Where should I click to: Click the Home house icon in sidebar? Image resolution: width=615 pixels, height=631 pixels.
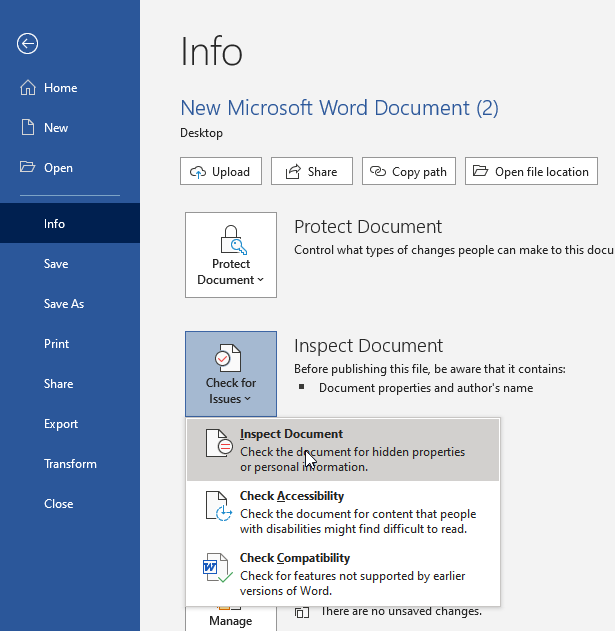(28, 87)
